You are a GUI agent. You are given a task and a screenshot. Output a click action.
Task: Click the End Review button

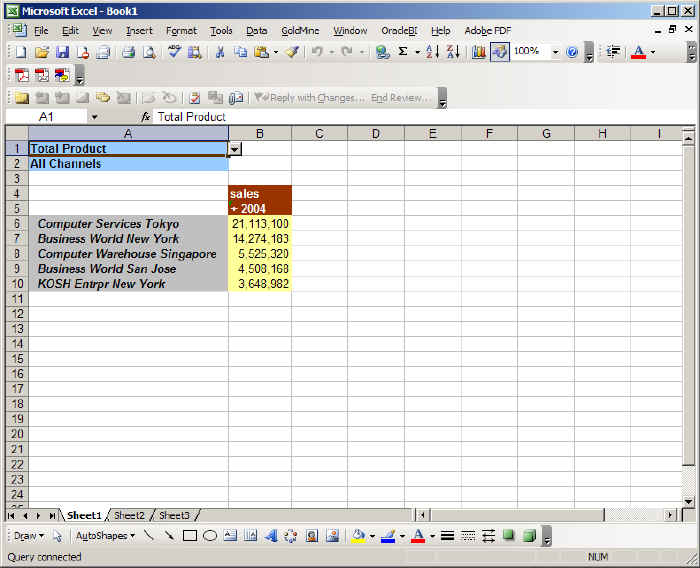tap(400, 98)
